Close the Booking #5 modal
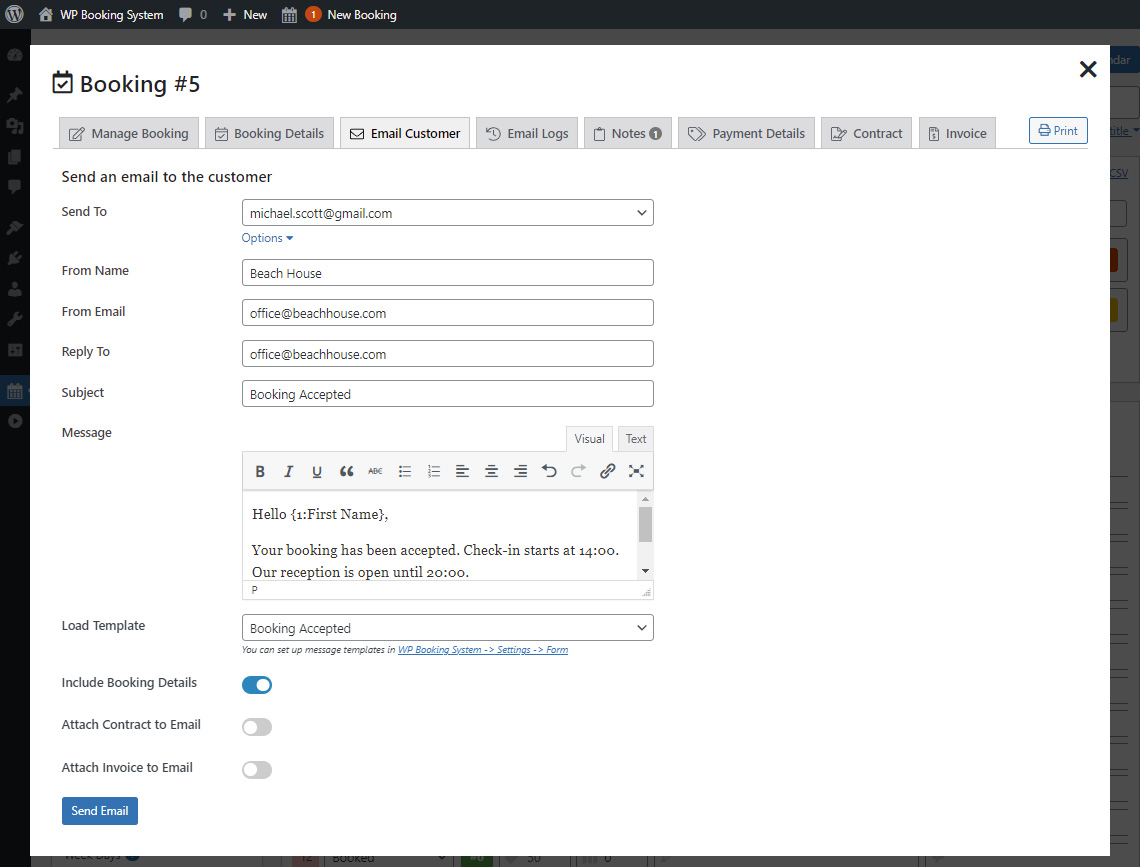Image resolution: width=1140 pixels, height=867 pixels. click(x=1088, y=69)
